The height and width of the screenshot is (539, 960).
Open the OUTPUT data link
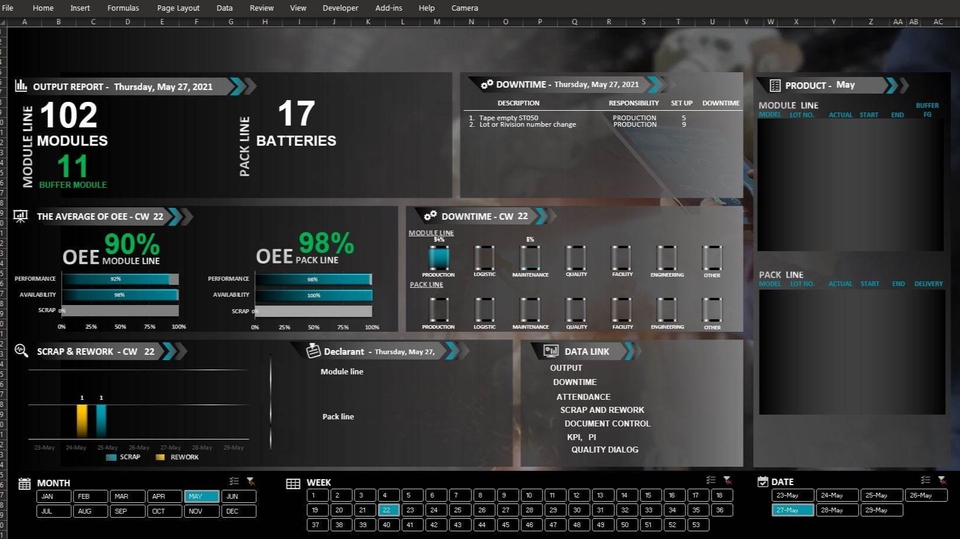click(x=566, y=368)
